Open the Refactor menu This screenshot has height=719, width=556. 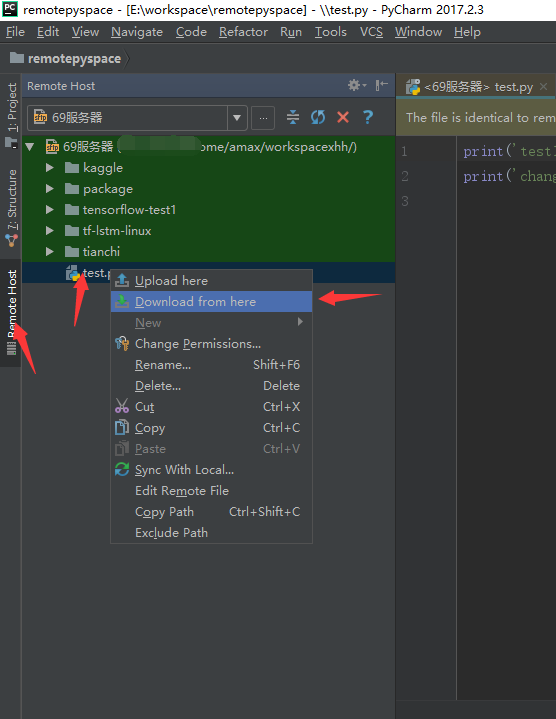243,32
